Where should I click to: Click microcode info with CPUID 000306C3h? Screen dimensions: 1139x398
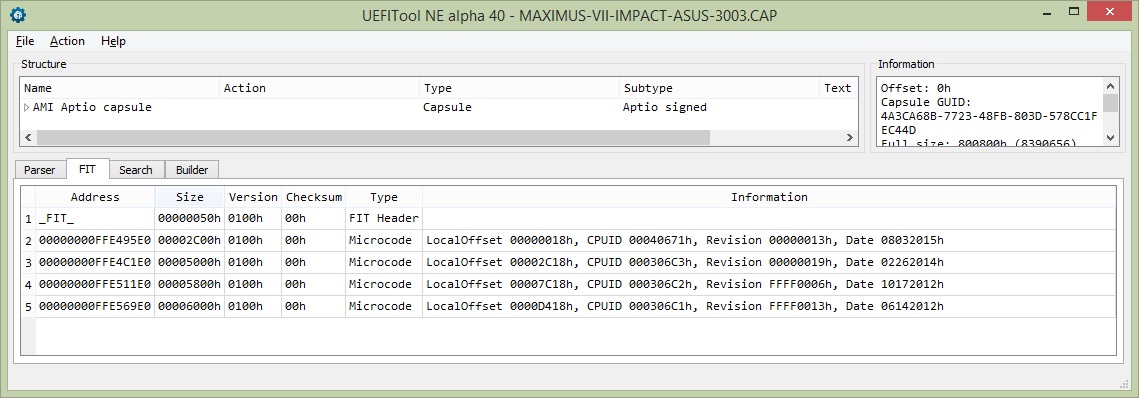769,262
